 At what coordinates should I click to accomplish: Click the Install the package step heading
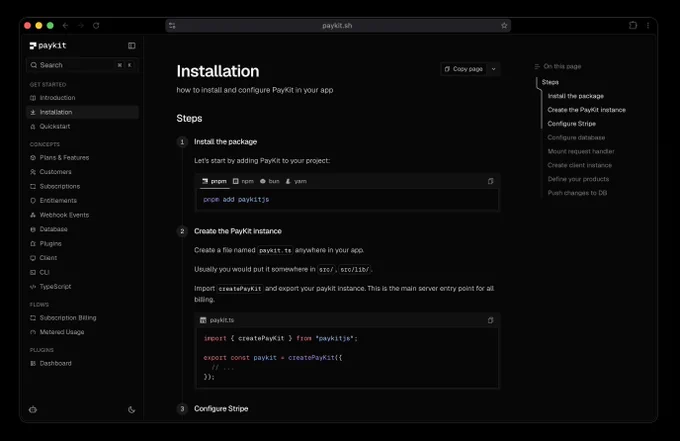226,142
